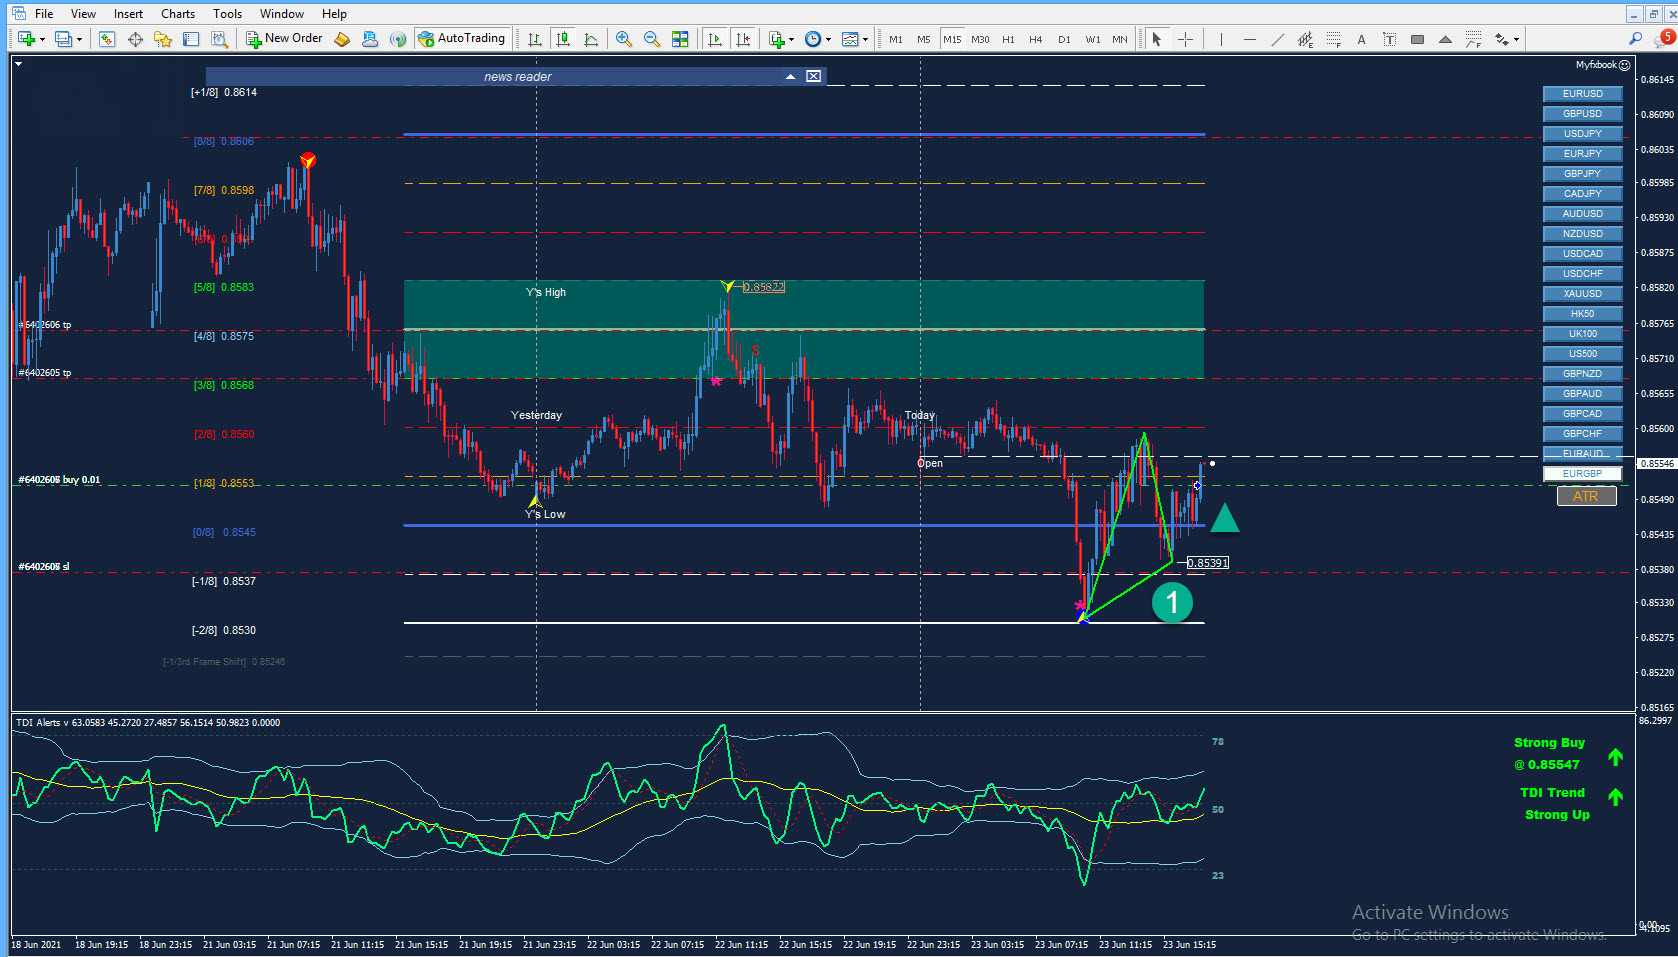Screen dimensions: 1678x957
Task: Toggle chart auto scroll
Action: coord(714,39)
